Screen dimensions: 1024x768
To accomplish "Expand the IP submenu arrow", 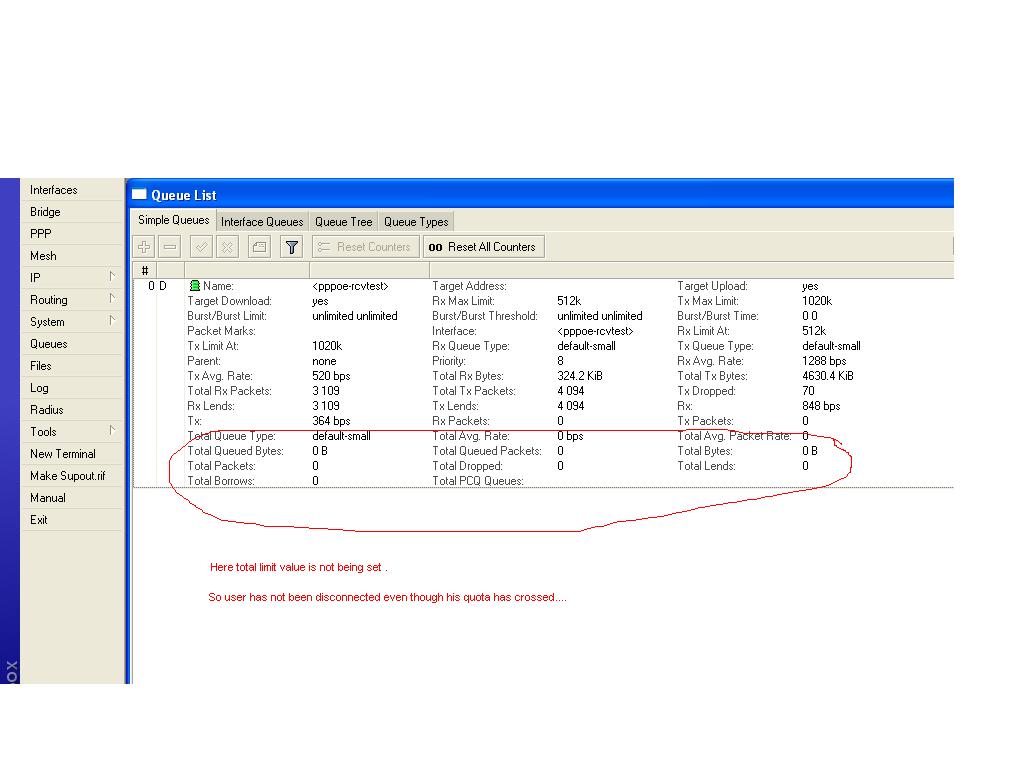I will 112,277.
